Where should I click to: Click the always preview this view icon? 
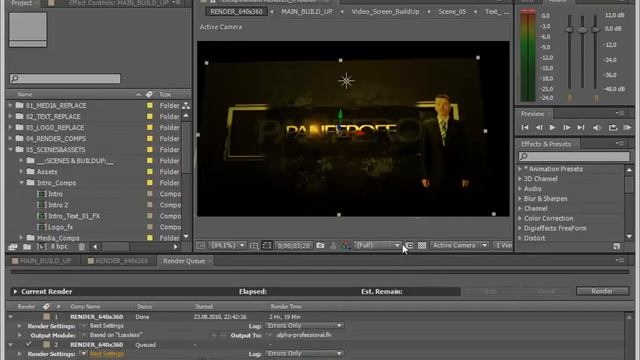[x=200, y=245]
